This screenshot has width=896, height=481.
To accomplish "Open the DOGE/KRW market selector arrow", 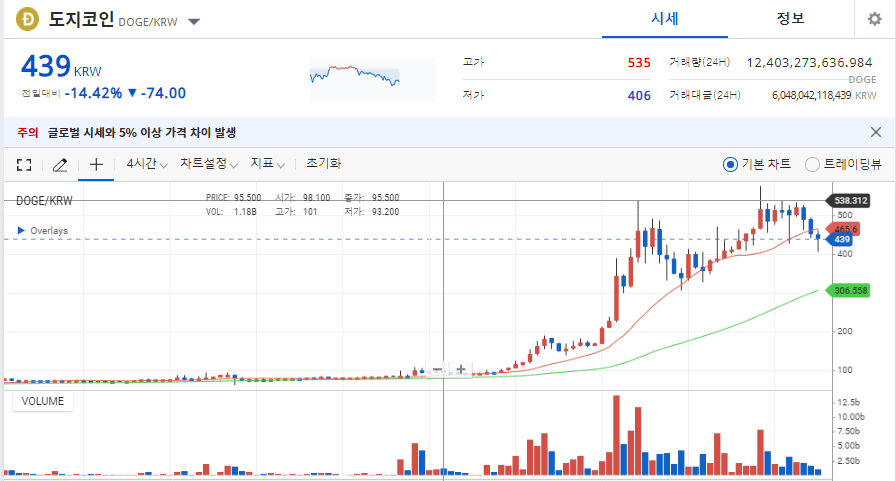I will coord(194,22).
